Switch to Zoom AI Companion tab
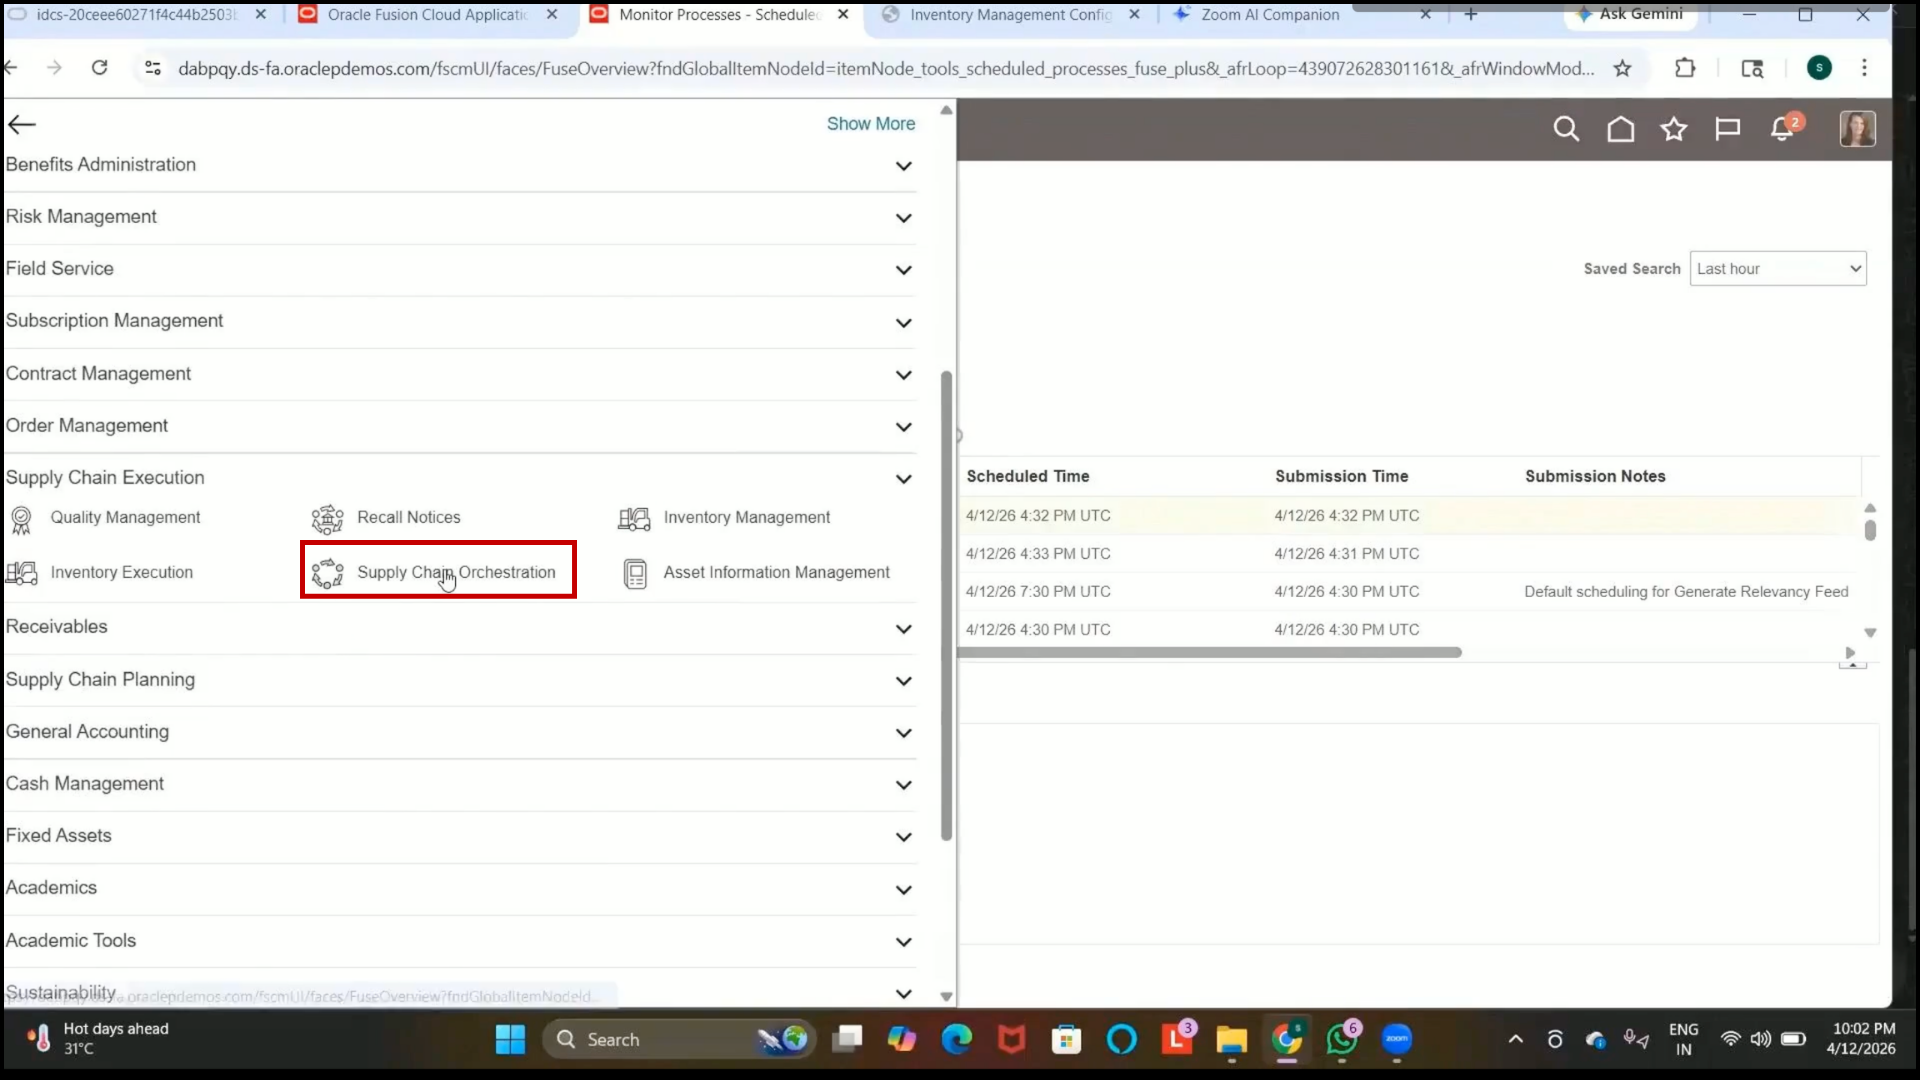This screenshot has height=1080, width=1920. [1270, 15]
